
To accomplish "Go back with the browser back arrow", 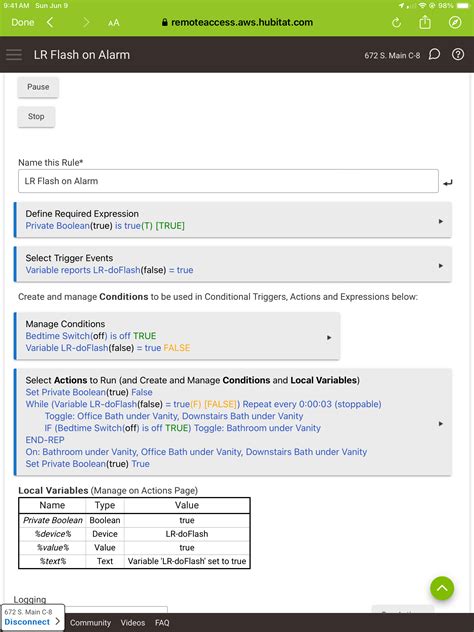I will (x=50, y=22).
